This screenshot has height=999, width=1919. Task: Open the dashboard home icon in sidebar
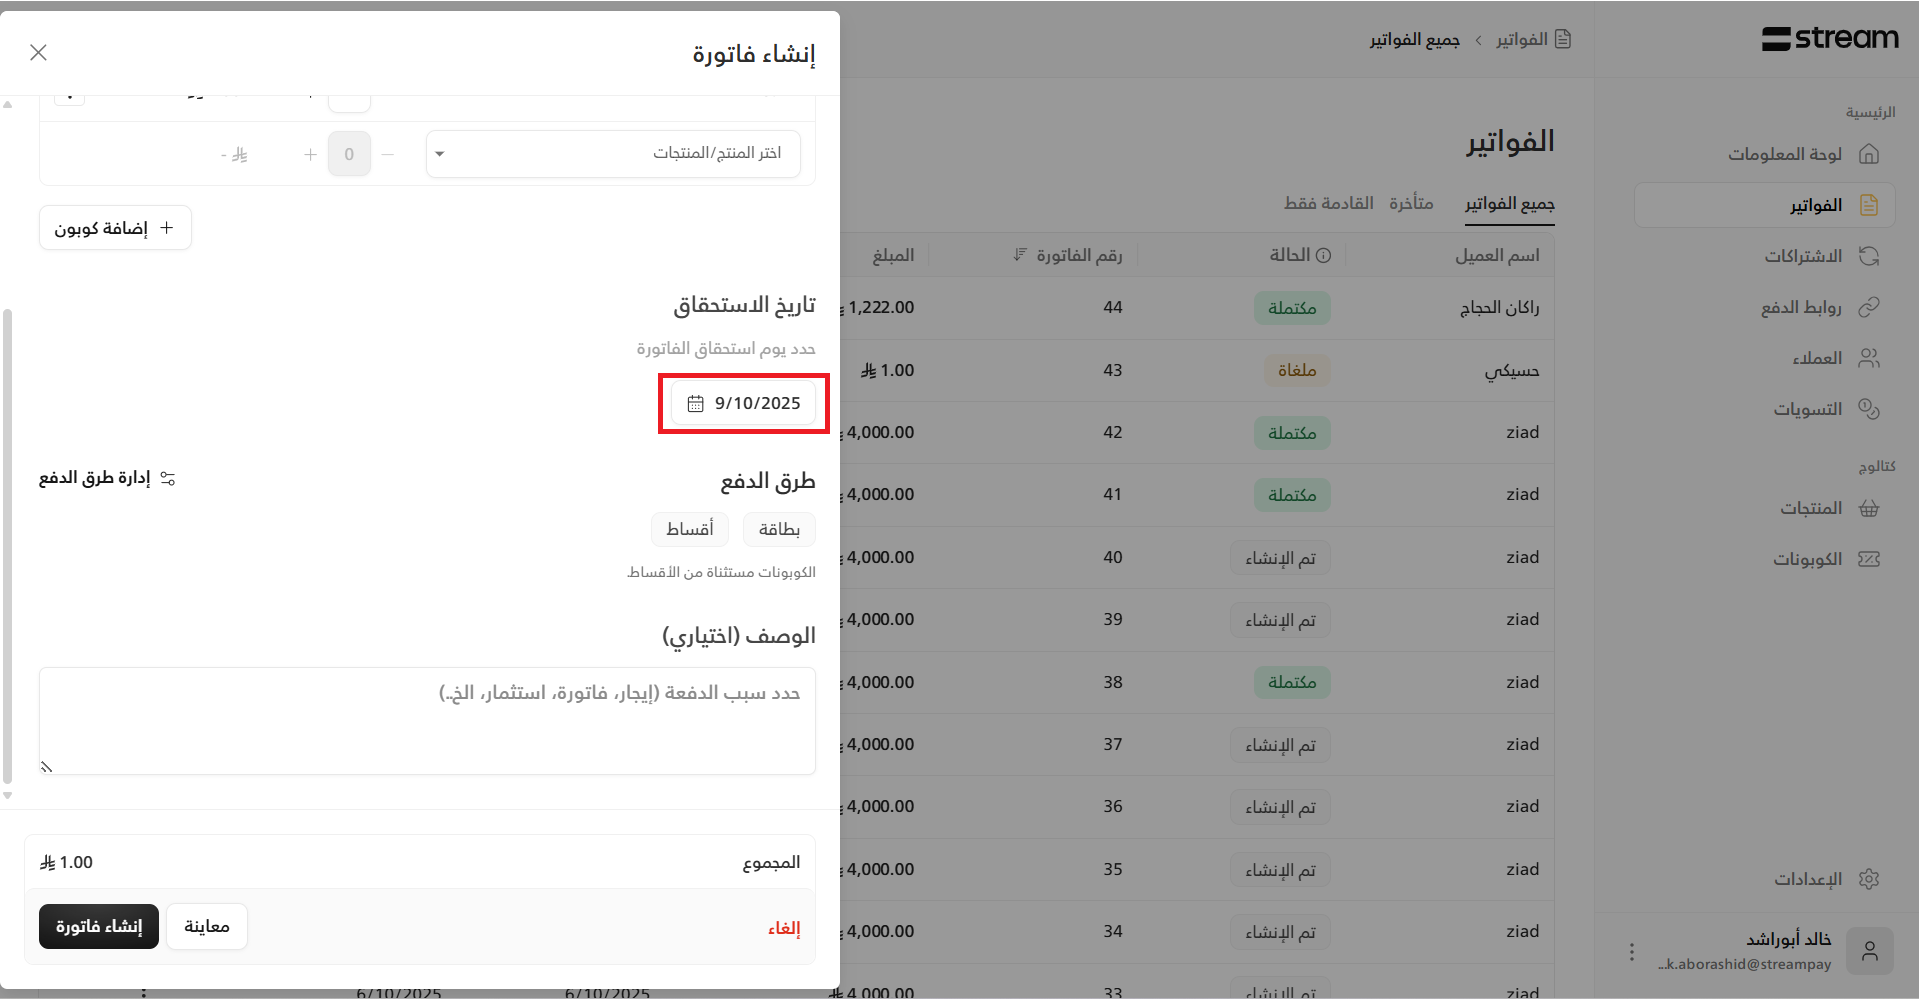(1868, 154)
